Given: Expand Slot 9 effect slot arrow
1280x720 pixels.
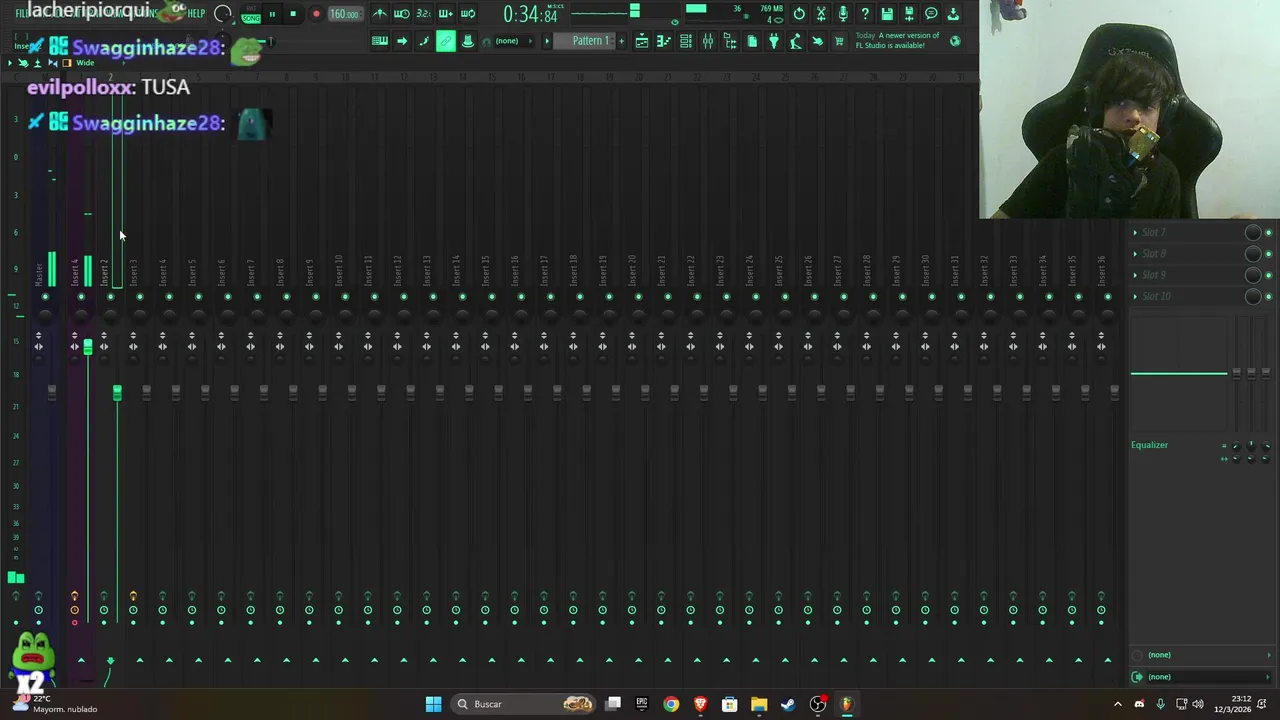Looking at the screenshot, I should [1135, 275].
